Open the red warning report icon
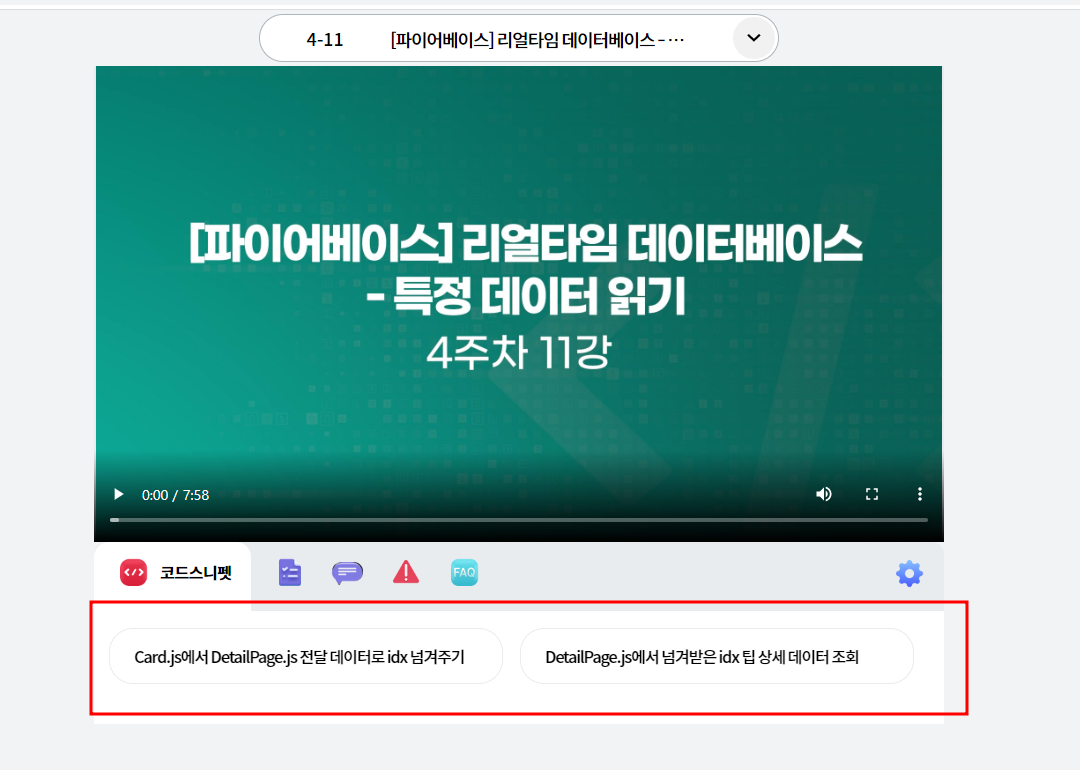The image size is (1080, 770). 406,572
